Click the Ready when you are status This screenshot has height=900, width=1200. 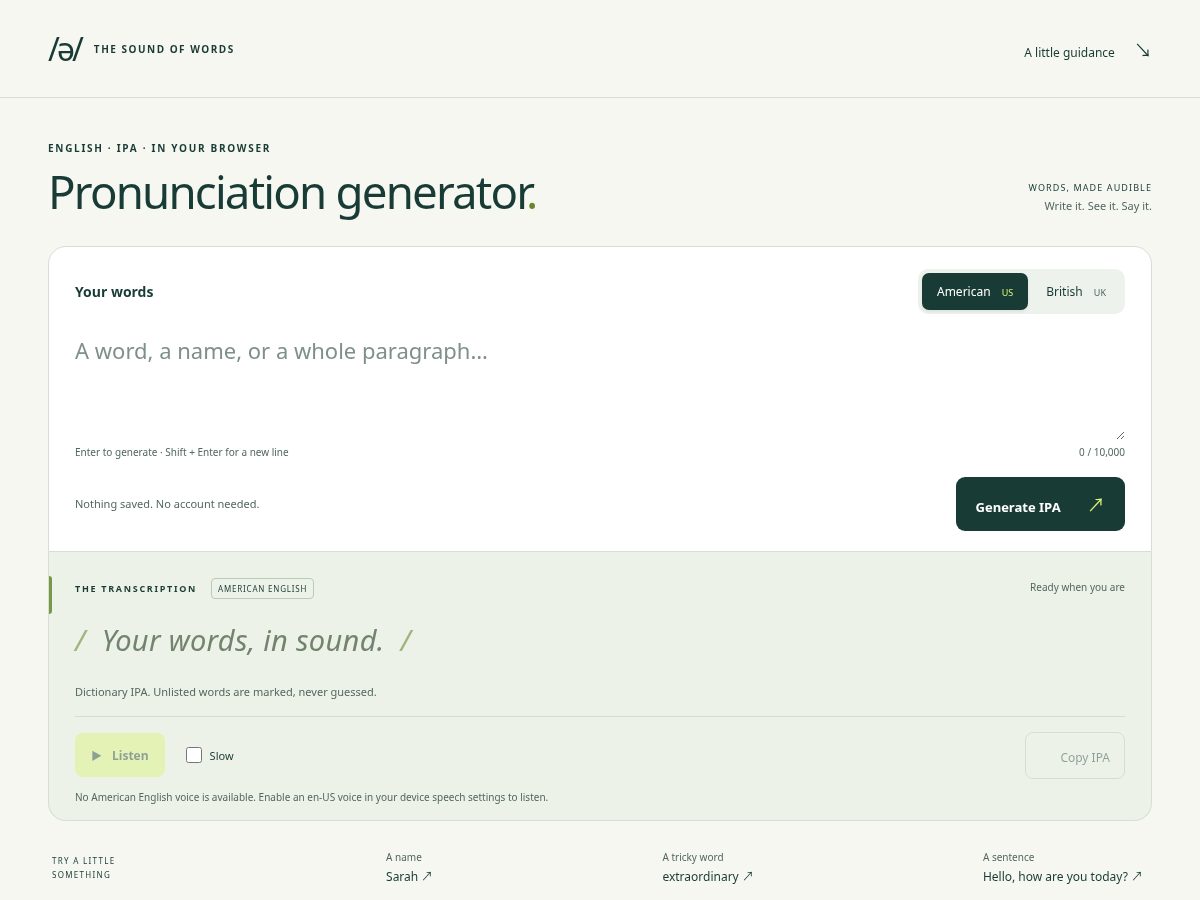click(1077, 587)
